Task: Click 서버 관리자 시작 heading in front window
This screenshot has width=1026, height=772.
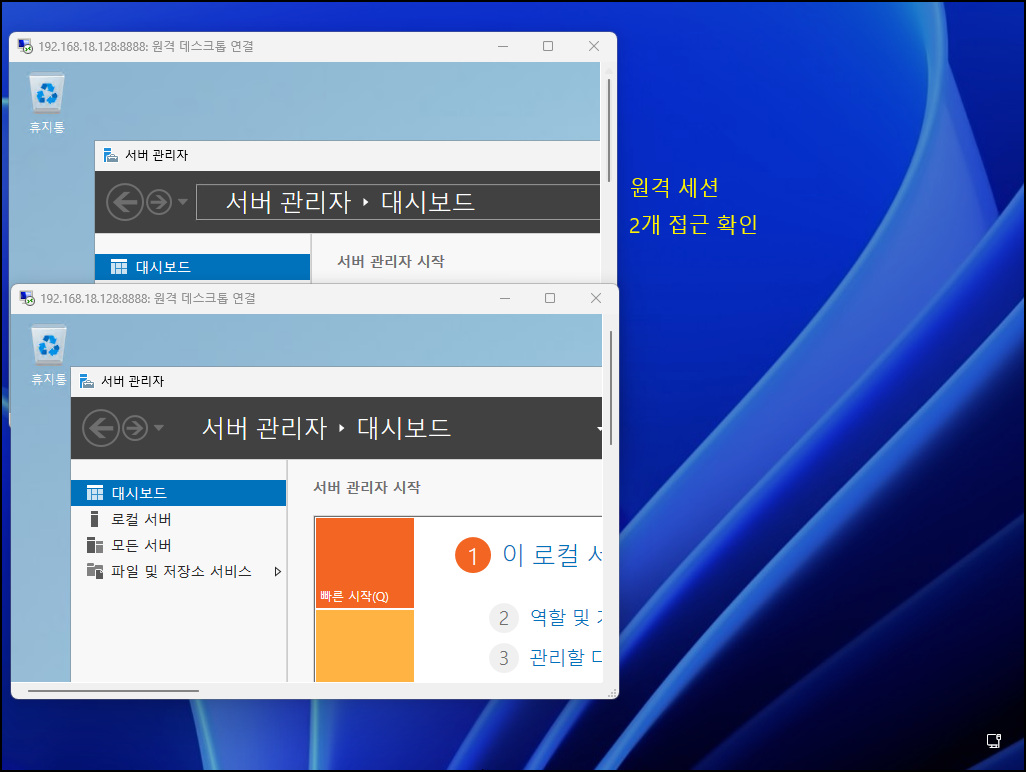Action: coord(366,487)
